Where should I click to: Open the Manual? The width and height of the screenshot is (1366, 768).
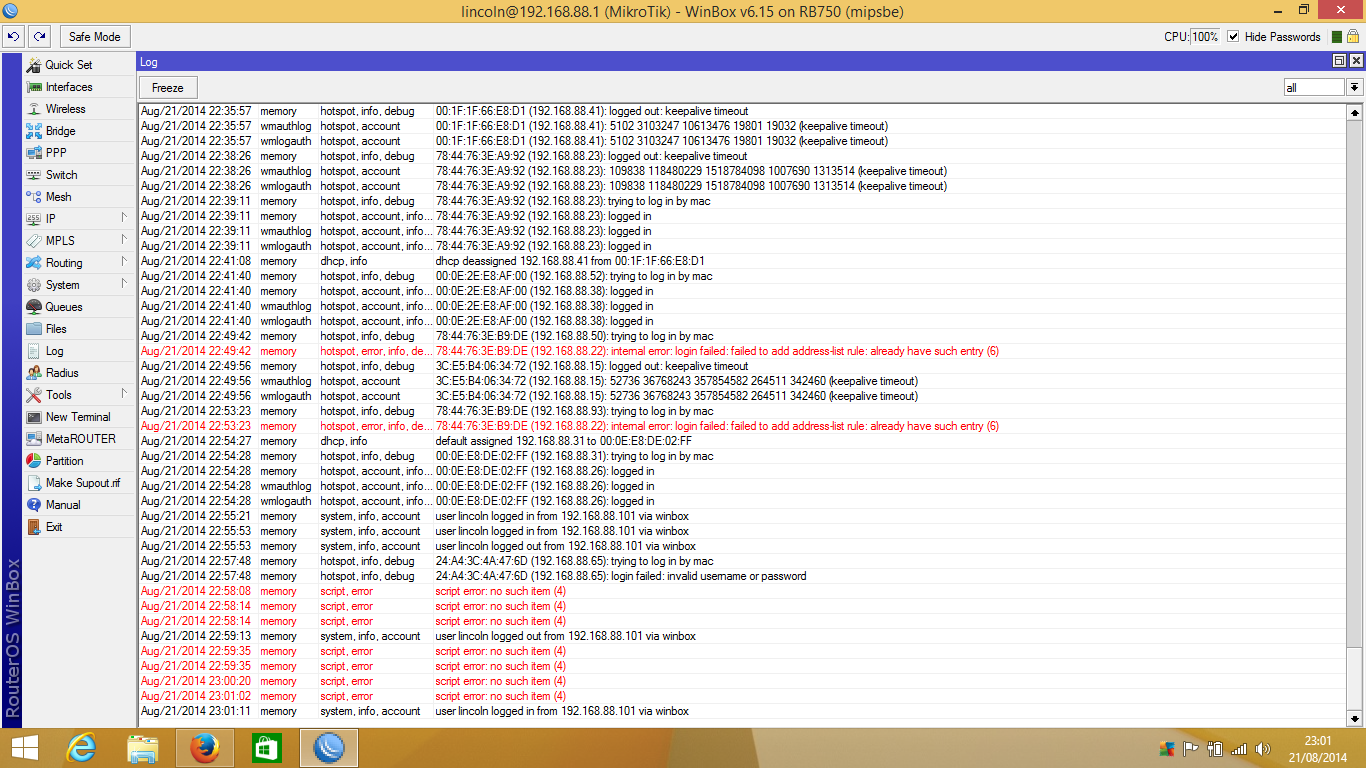pyautogui.click(x=78, y=505)
